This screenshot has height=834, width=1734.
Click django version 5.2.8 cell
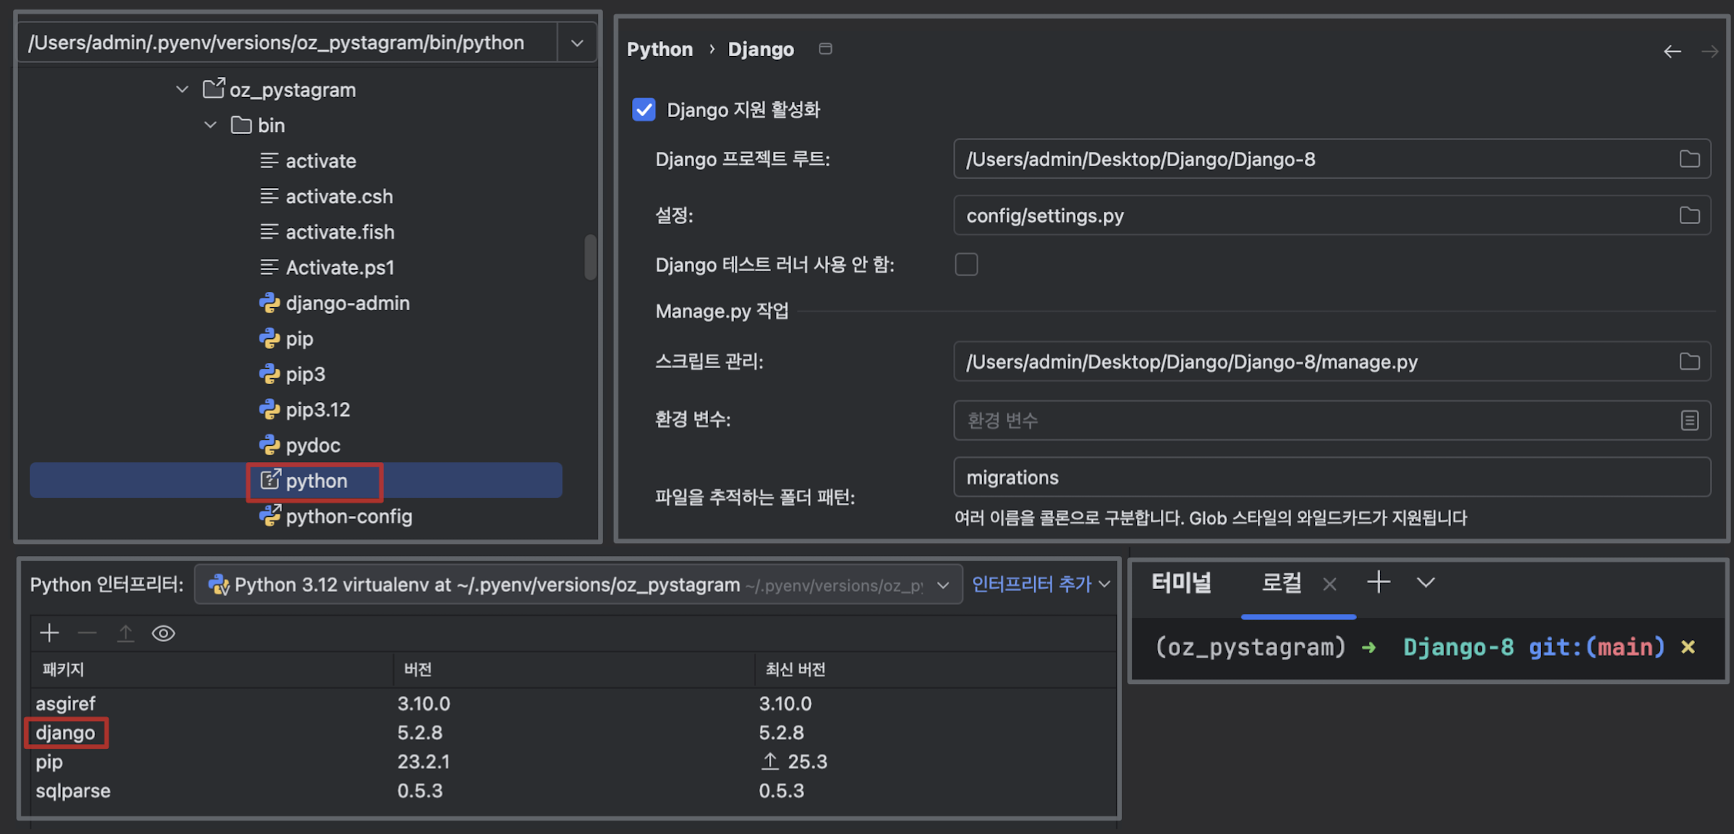420,732
